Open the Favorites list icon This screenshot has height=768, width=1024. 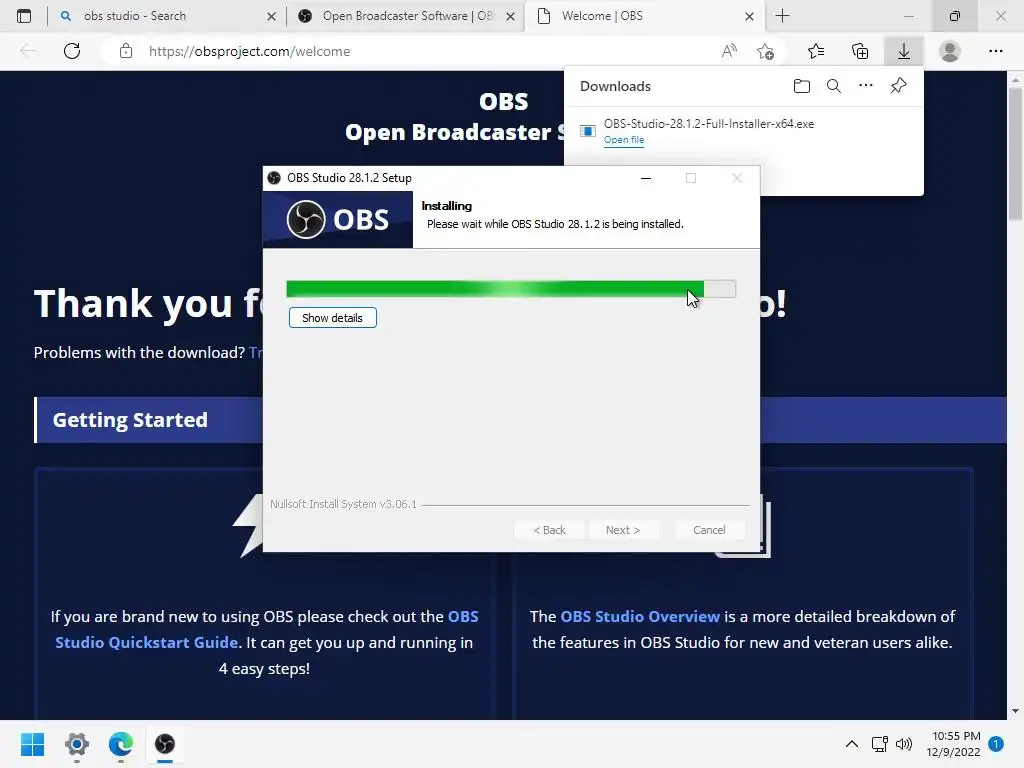coord(816,51)
